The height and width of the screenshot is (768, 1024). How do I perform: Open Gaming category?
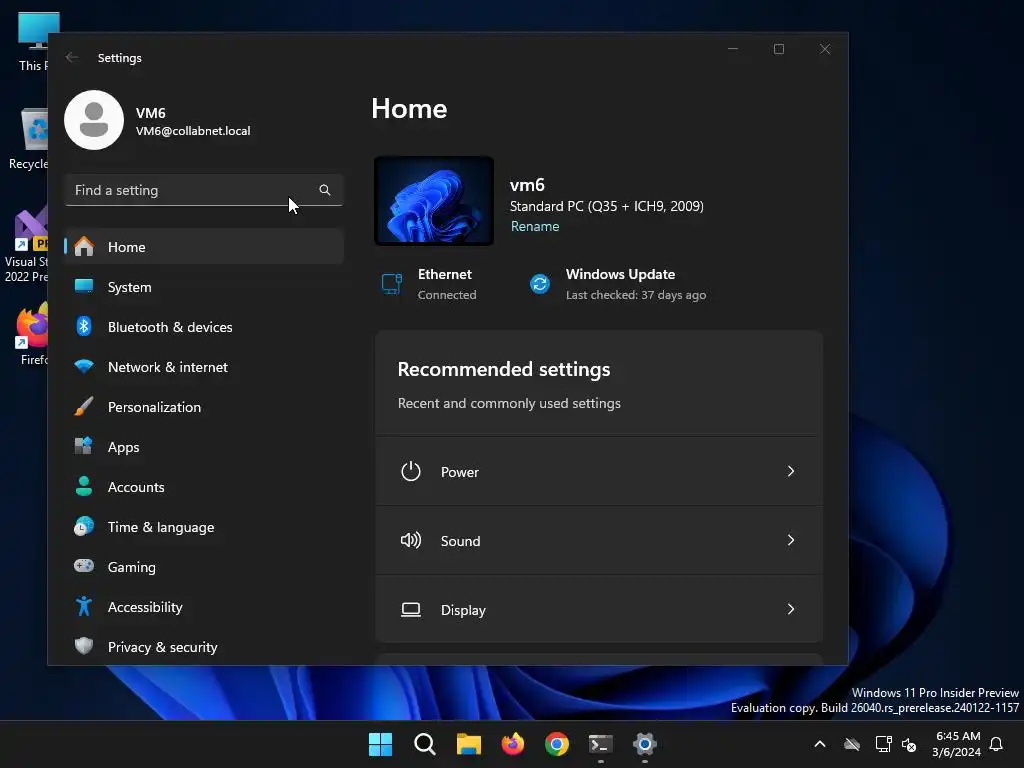[x=204, y=566]
